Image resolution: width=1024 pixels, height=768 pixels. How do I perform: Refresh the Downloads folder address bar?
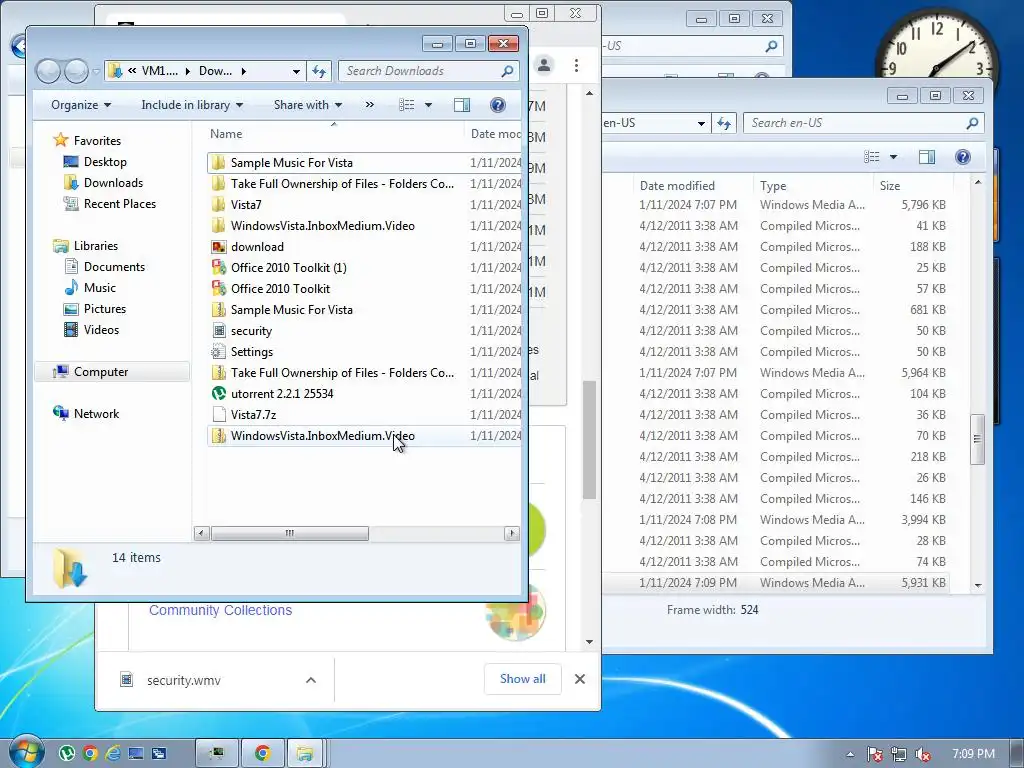pos(319,71)
